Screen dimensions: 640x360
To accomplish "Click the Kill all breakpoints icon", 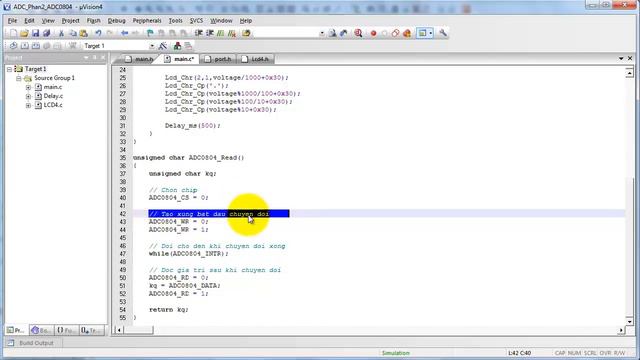I will pyautogui.click(x=407, y=33).
